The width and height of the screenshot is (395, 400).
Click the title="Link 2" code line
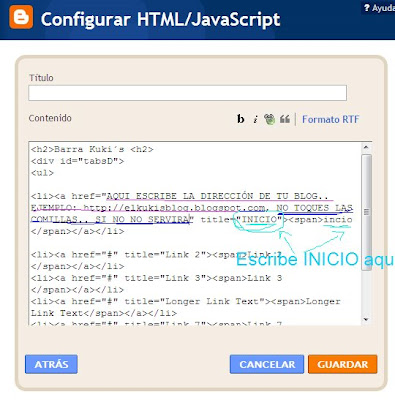point(157,255)
